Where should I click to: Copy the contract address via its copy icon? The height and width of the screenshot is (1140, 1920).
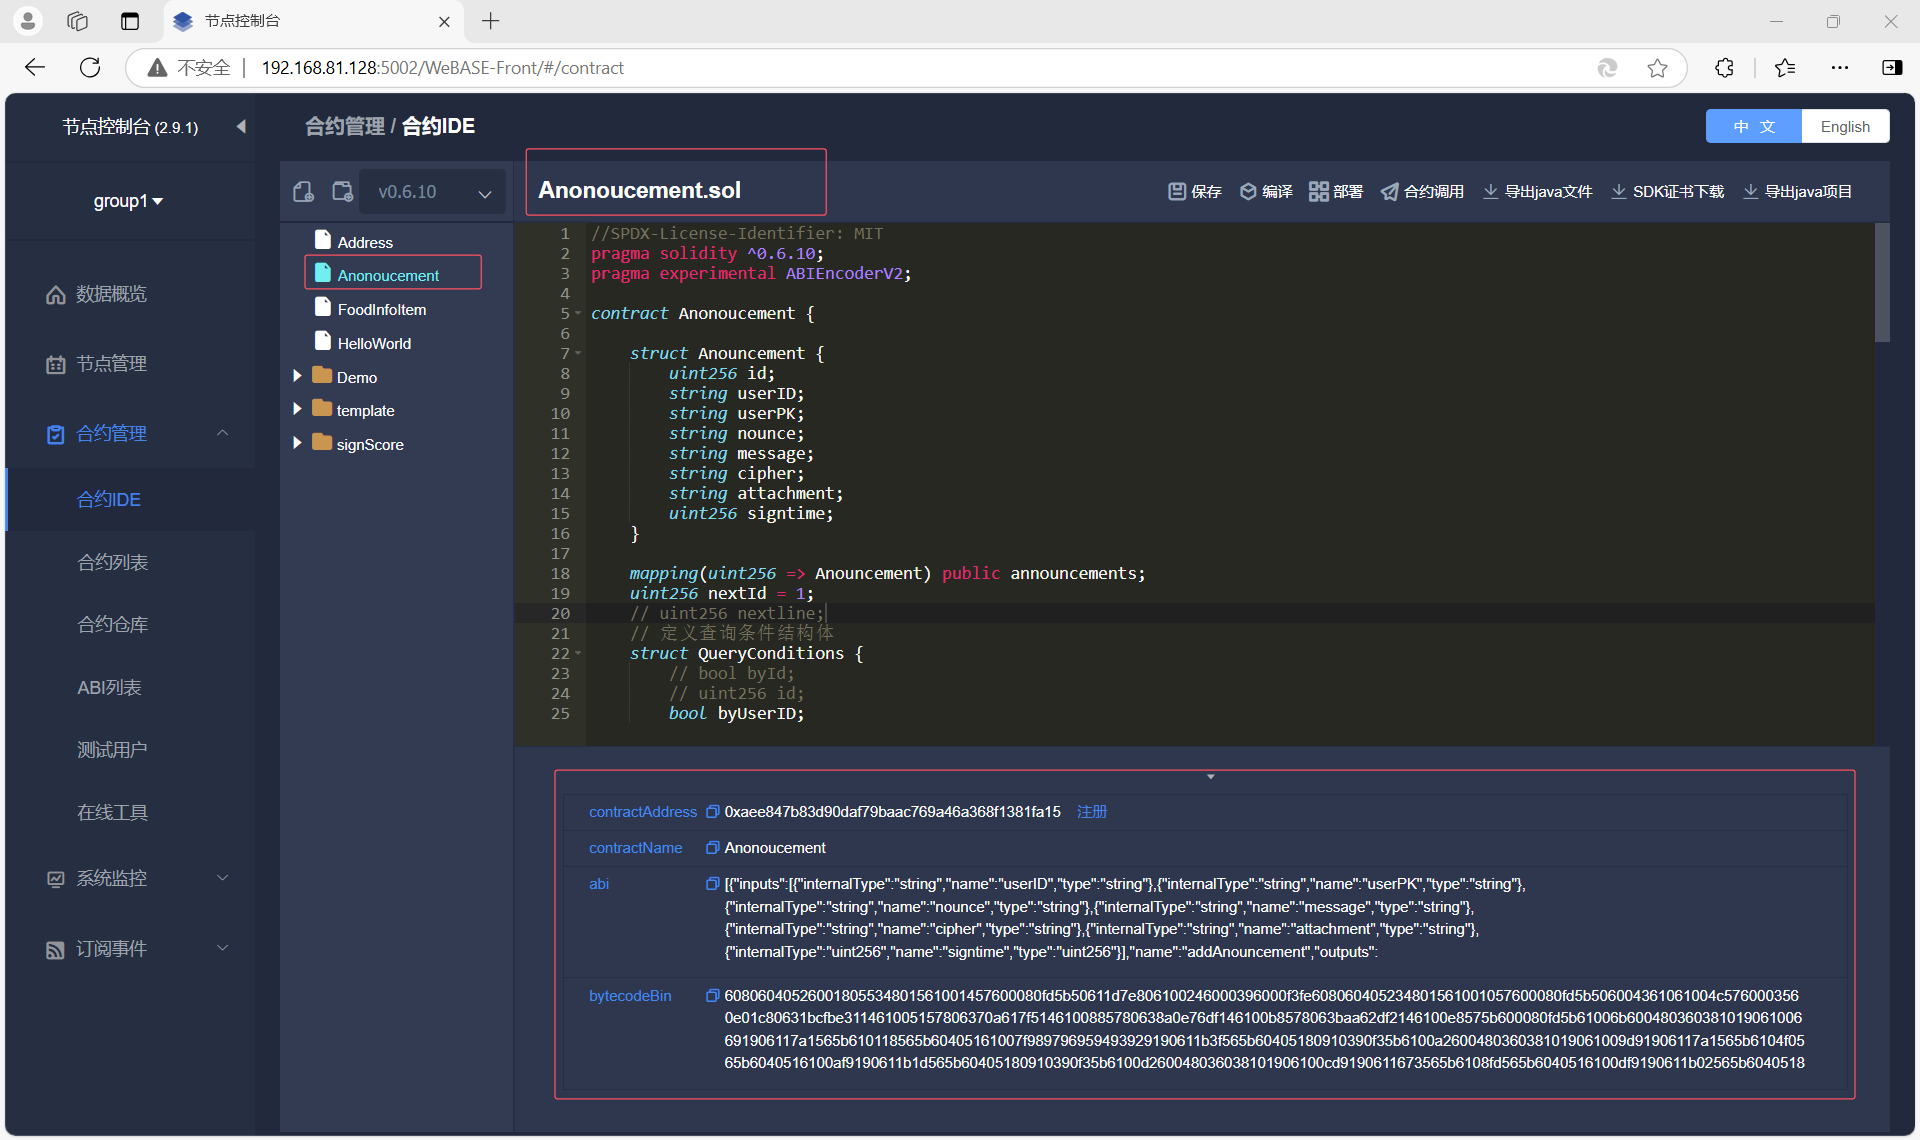click(x=712, y=812)
